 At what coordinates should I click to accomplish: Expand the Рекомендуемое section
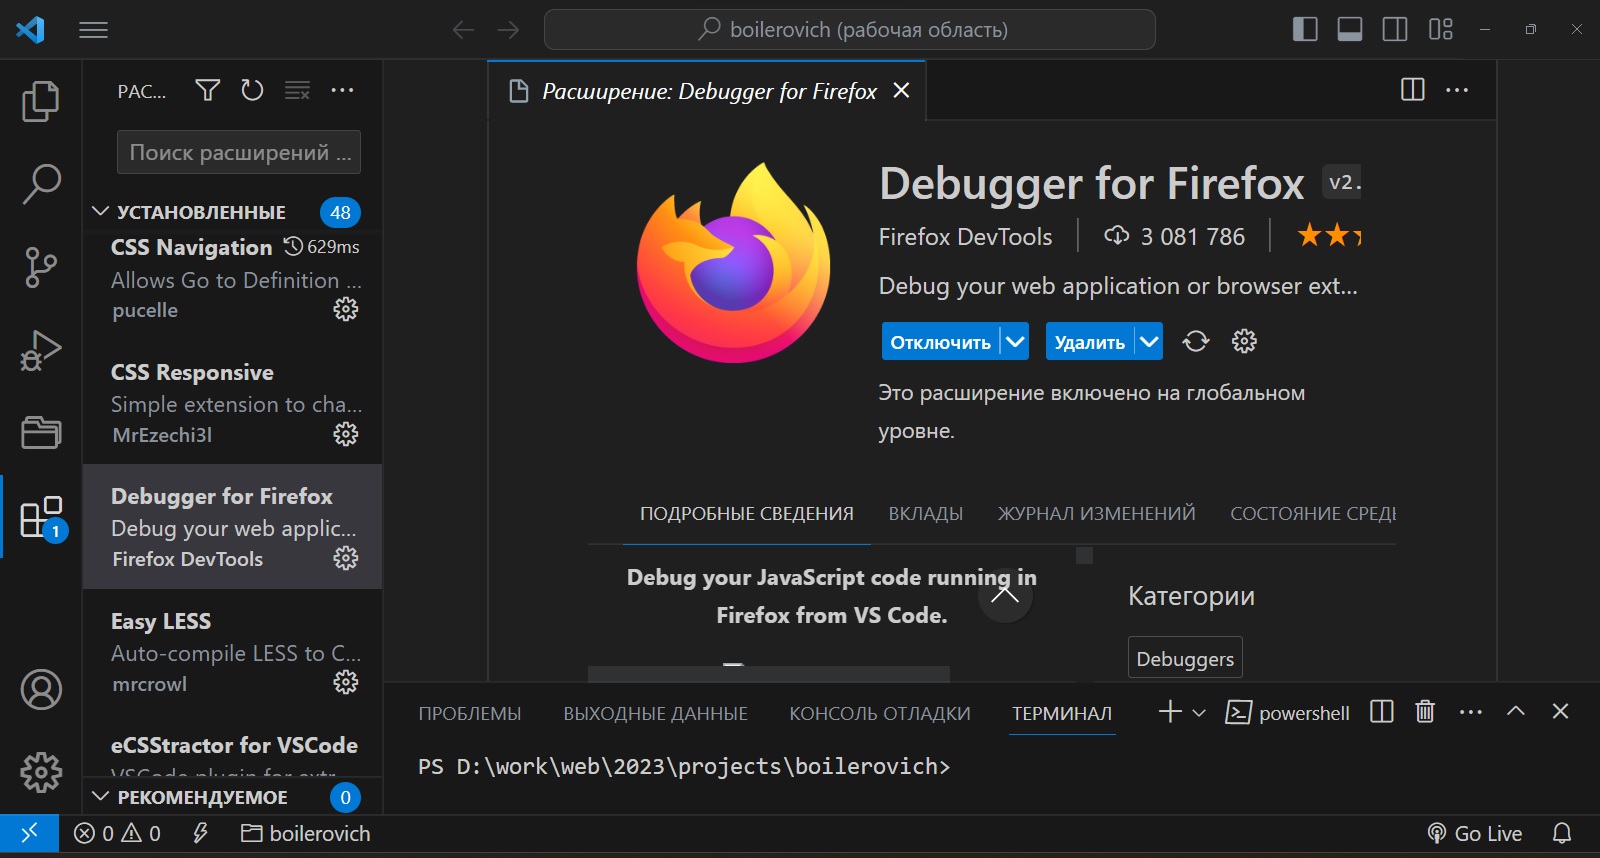pos(202,797)
